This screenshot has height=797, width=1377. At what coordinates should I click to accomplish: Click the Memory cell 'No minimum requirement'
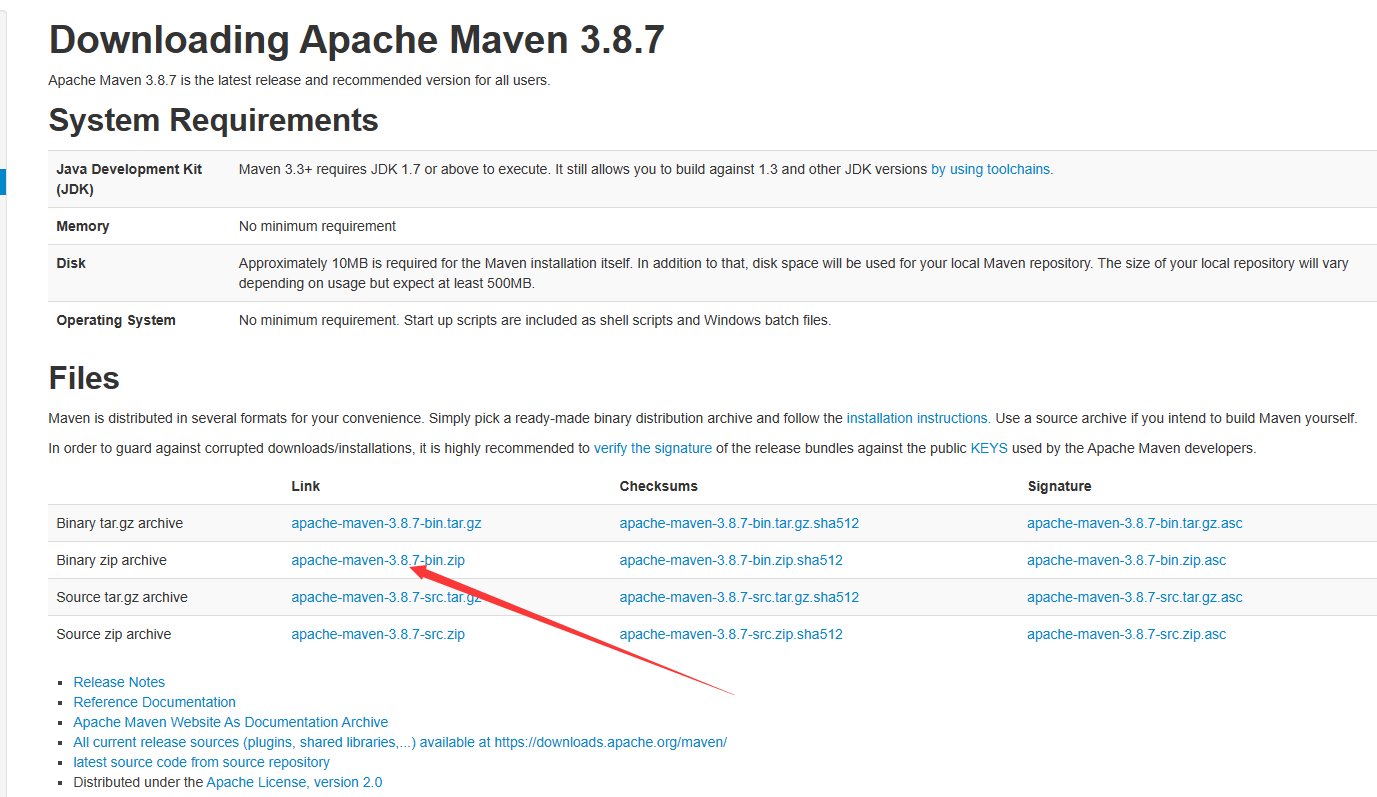click(x=317, y=226)
